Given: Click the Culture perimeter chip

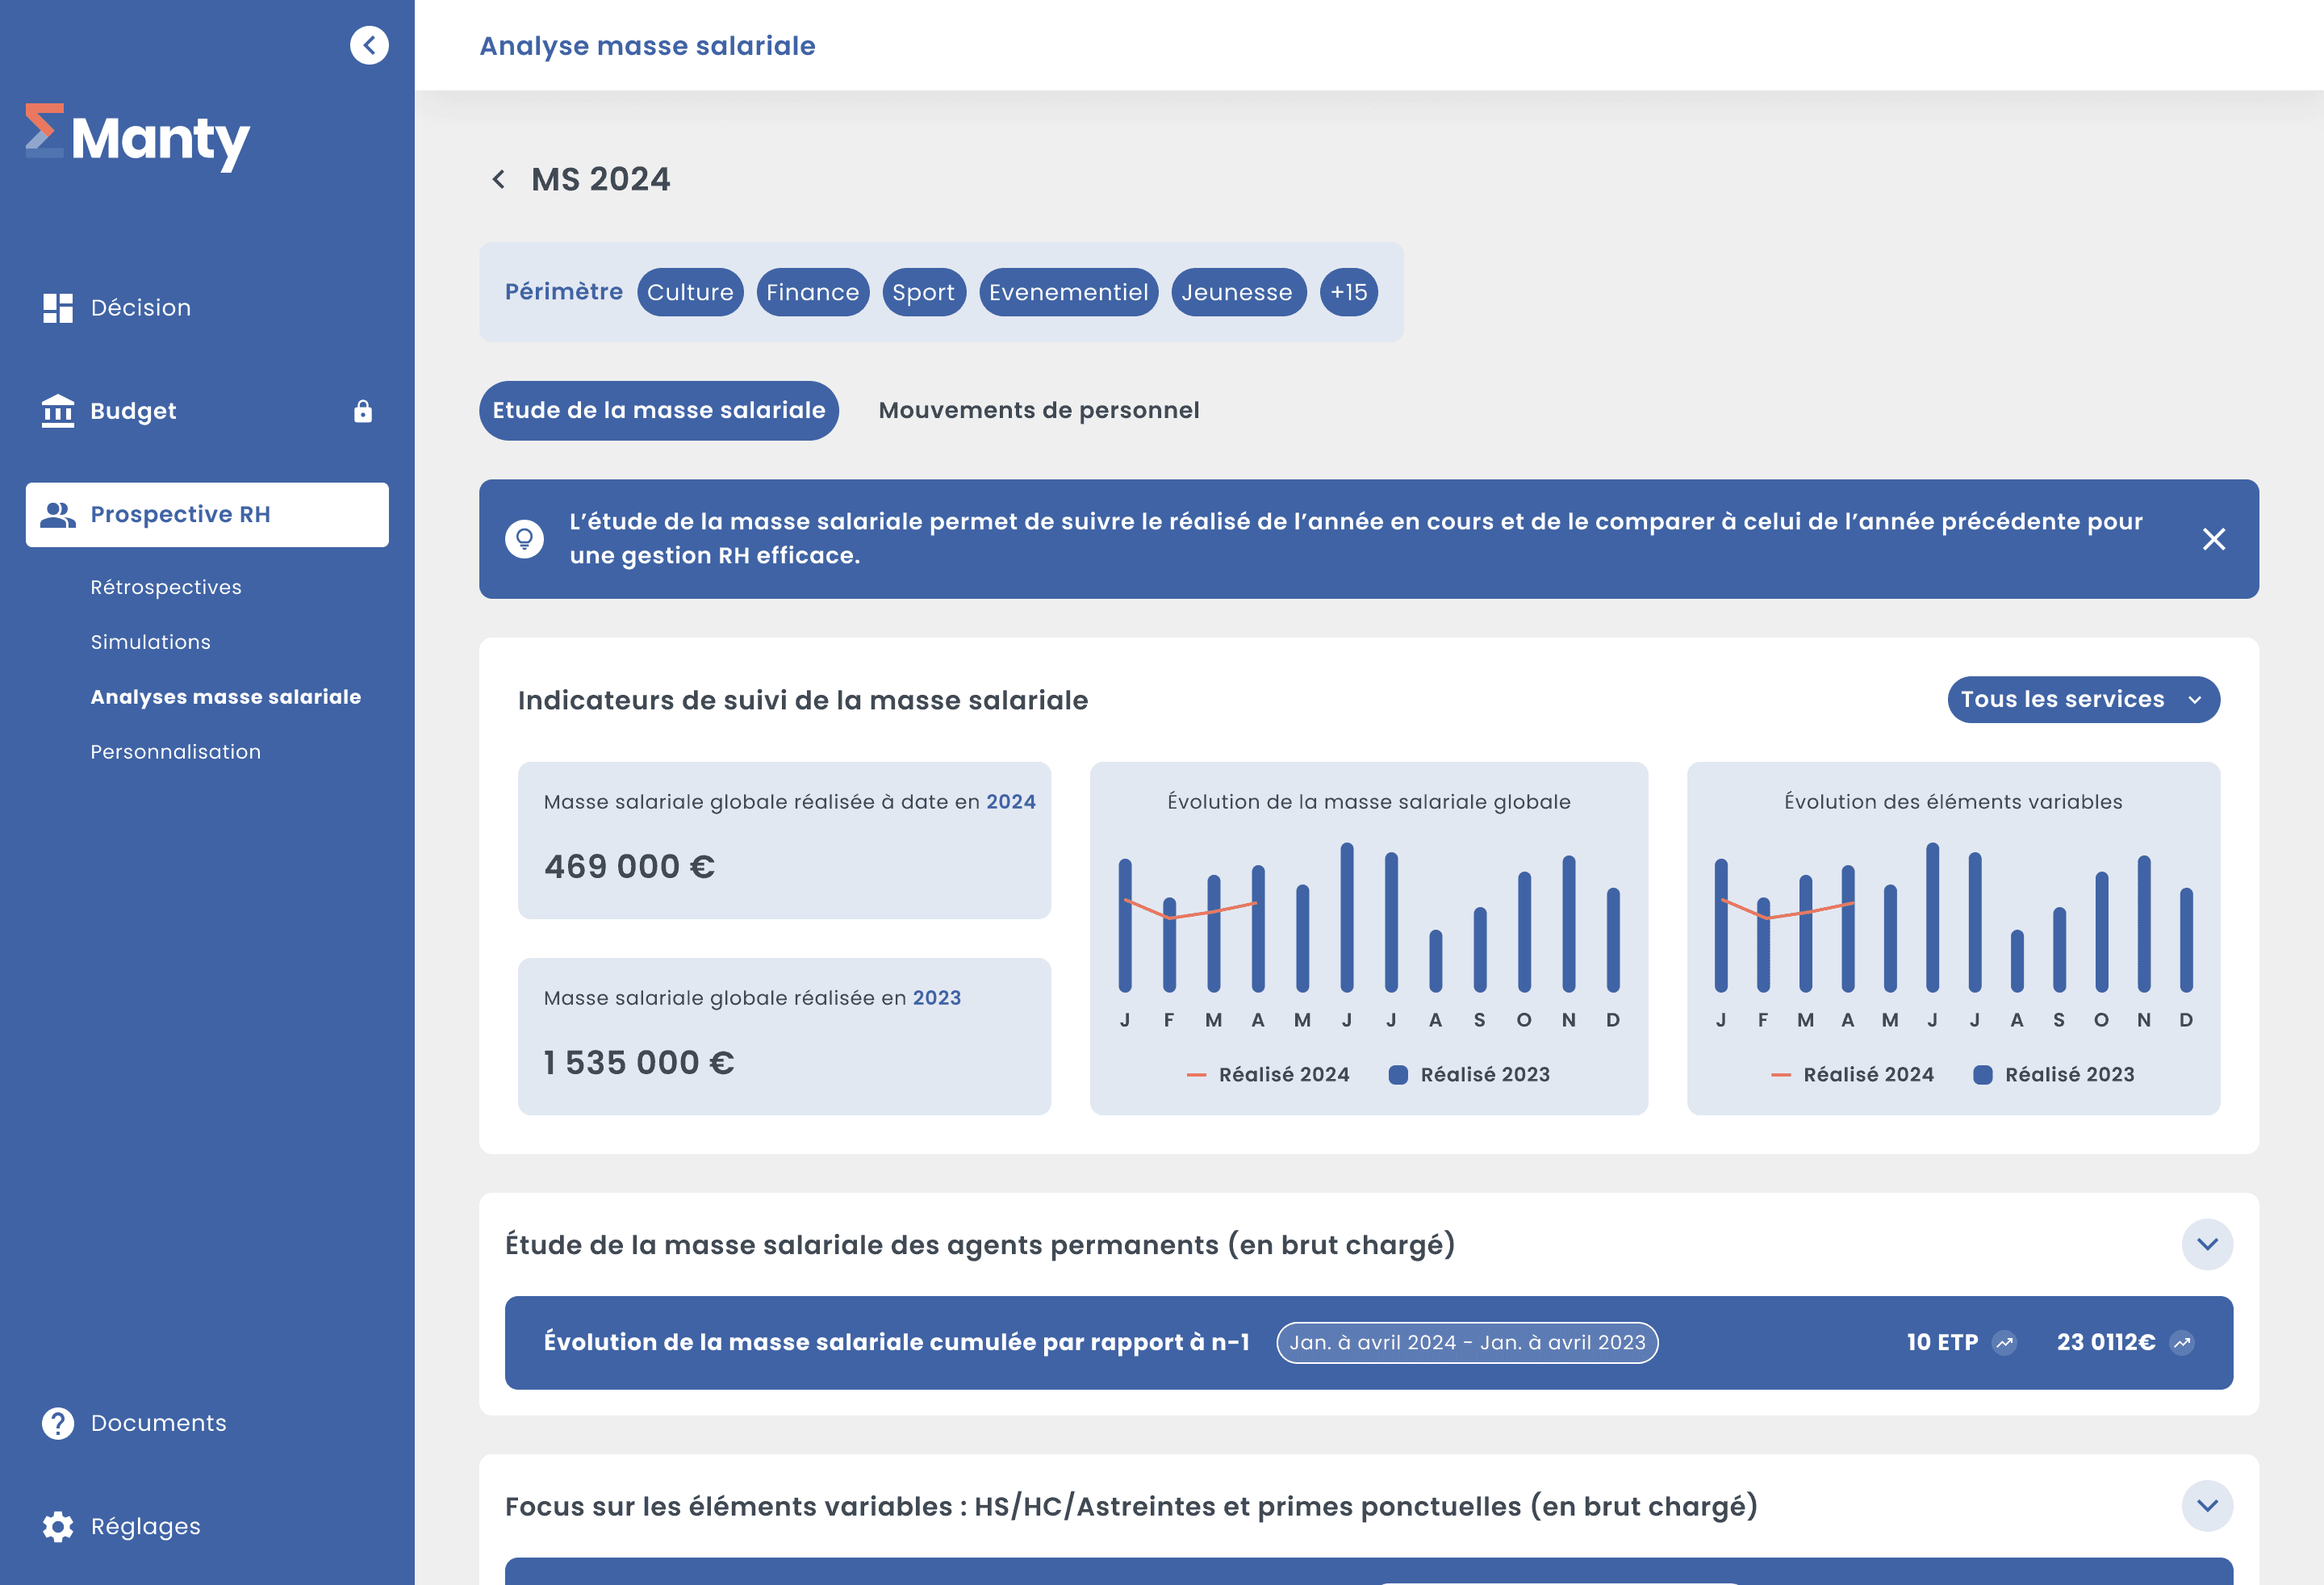Looking at the screenshot, I should coord(690,292).
